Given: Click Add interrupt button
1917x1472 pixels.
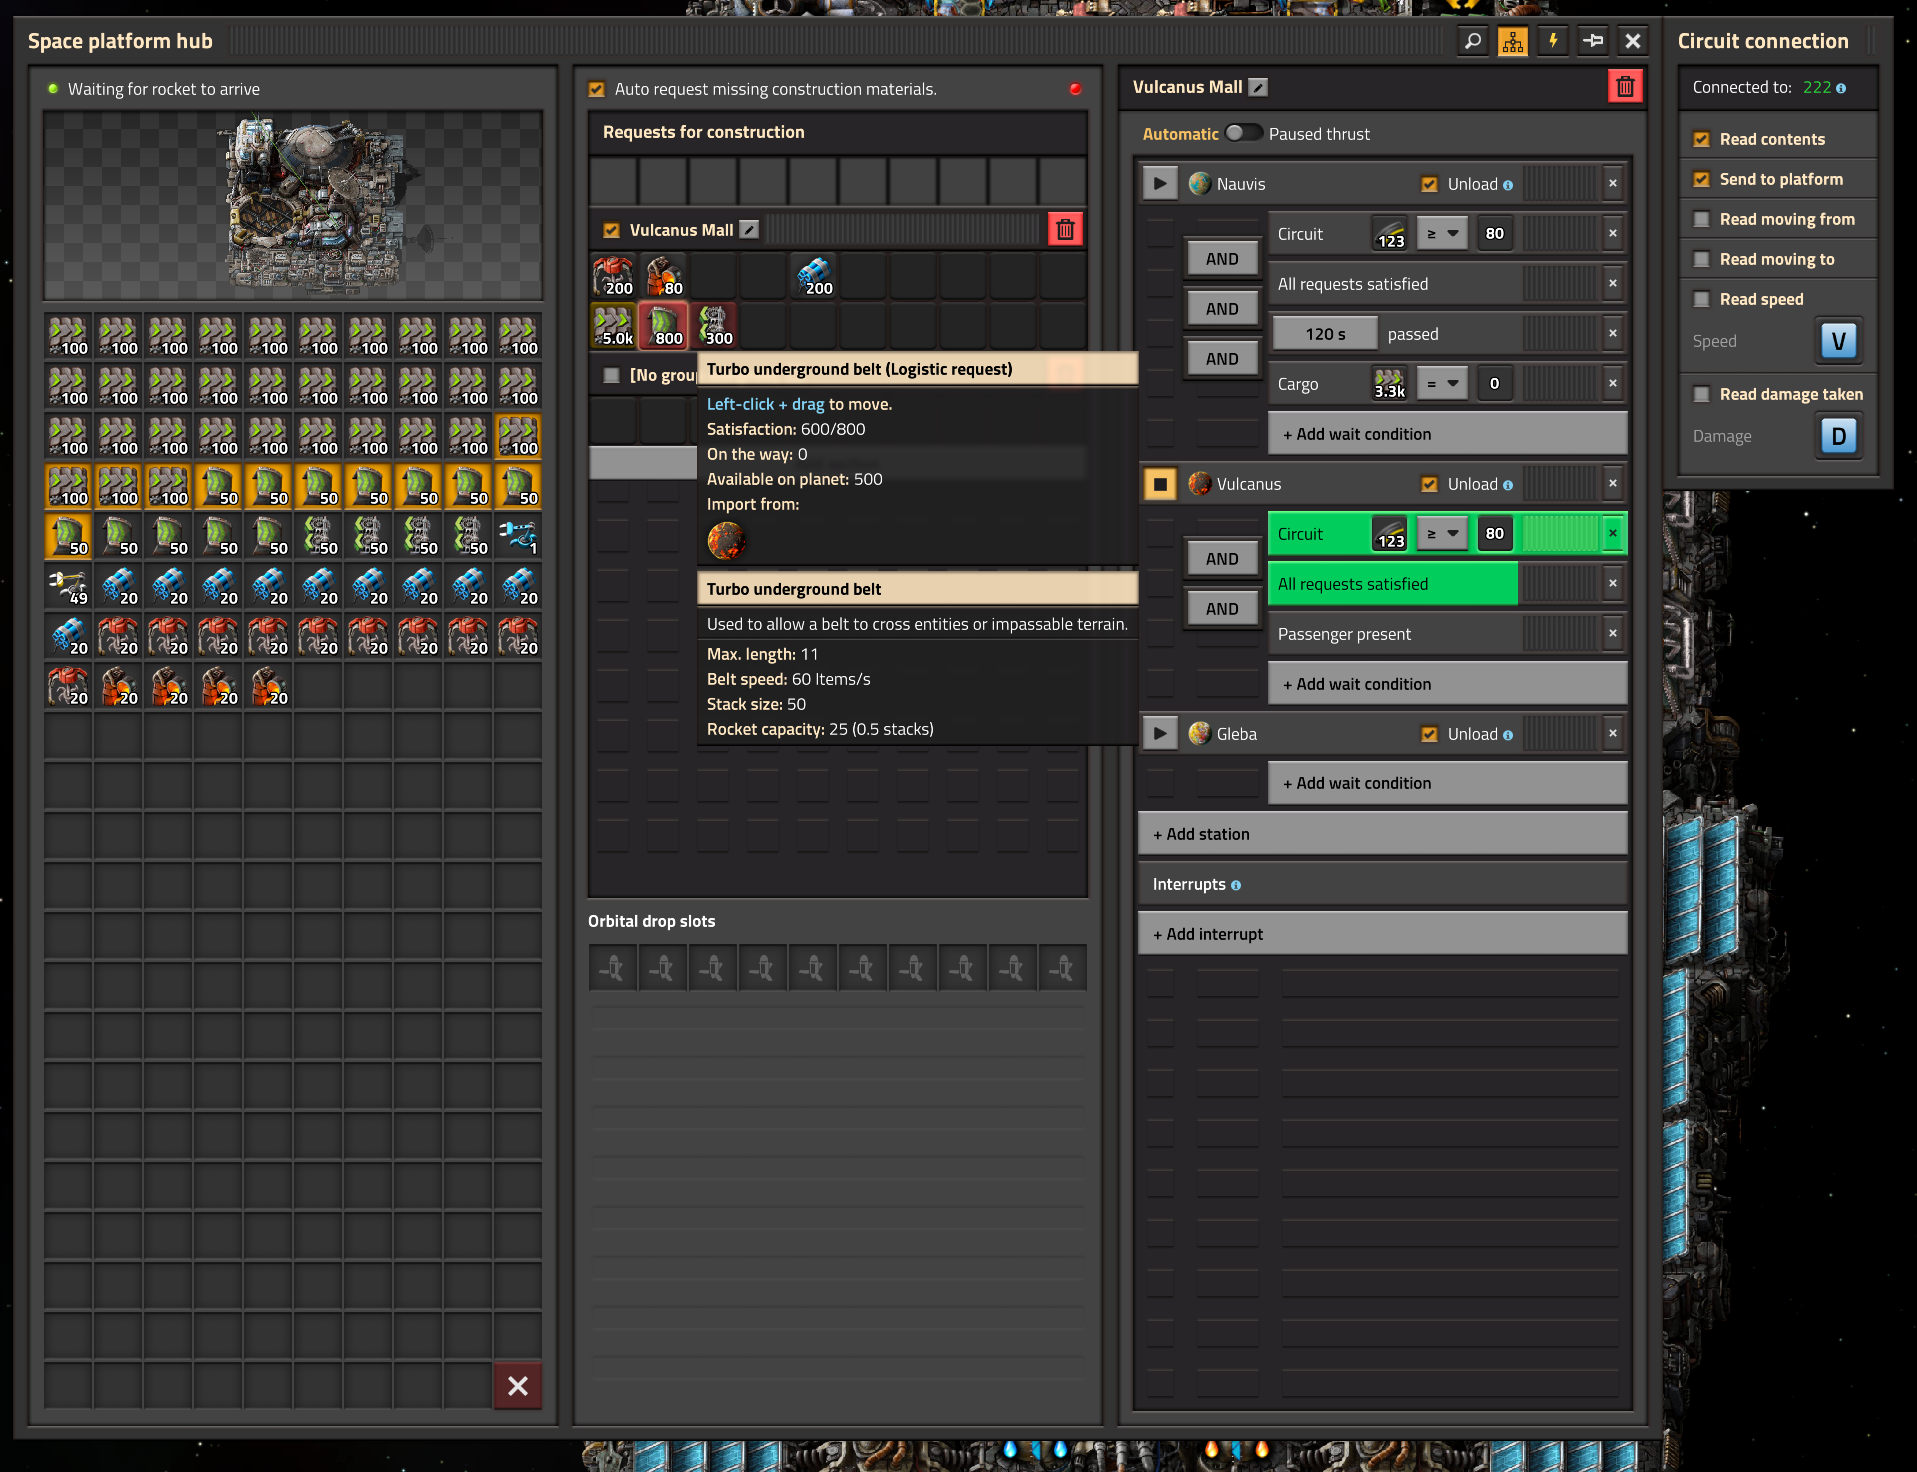Looking at the screenshot, I should 1382,934.
